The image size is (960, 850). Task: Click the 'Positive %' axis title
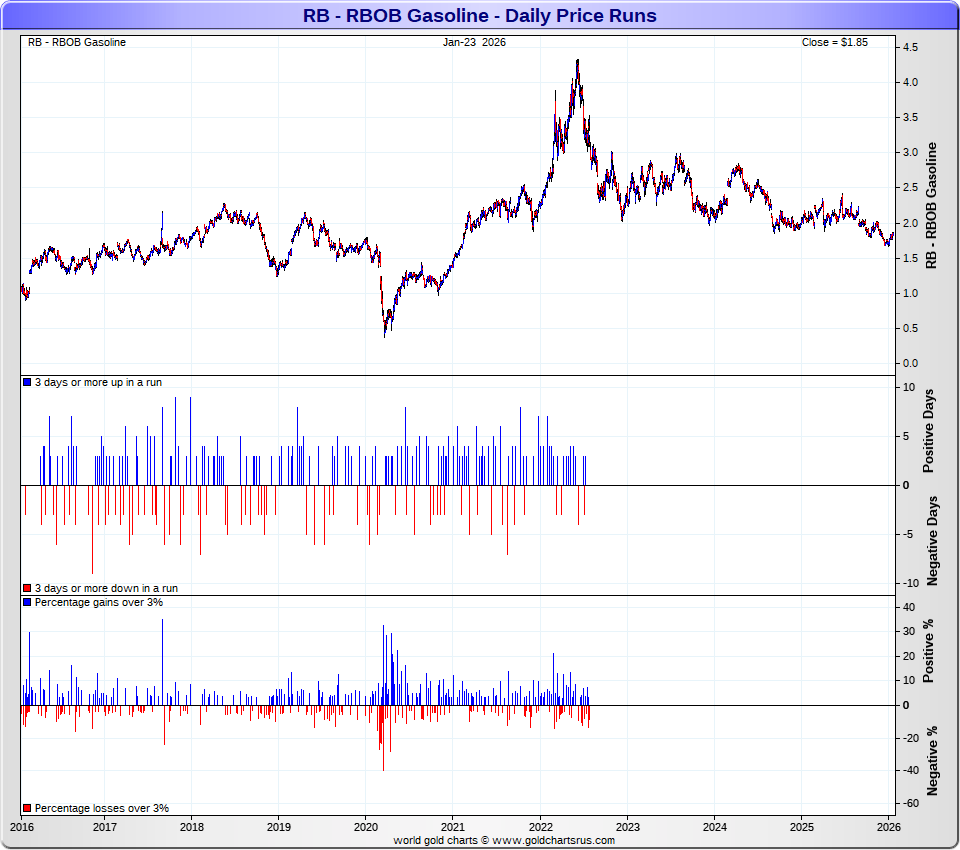click(929, 651)
